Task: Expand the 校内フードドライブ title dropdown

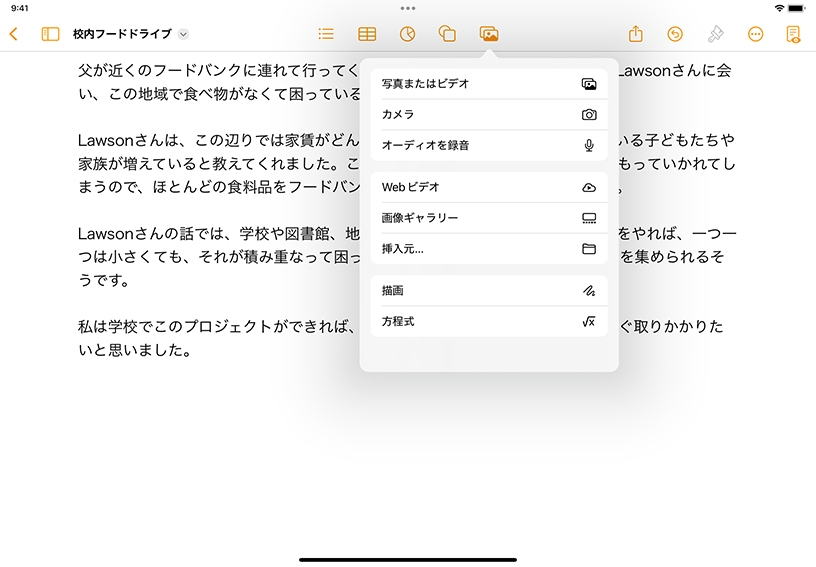Action: 183,34
